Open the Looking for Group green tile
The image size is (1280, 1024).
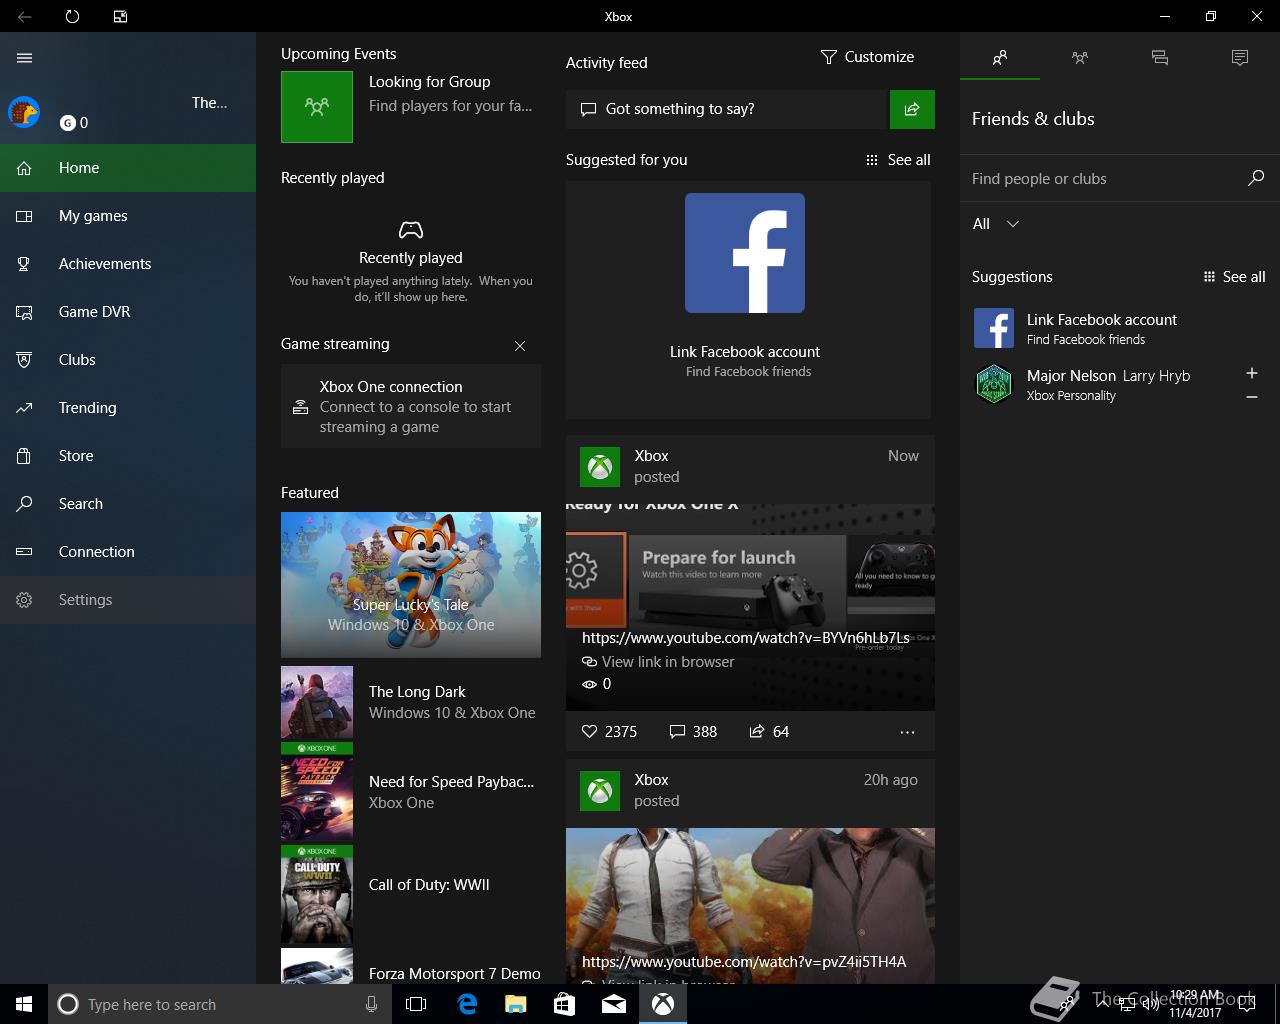point(317,107)
